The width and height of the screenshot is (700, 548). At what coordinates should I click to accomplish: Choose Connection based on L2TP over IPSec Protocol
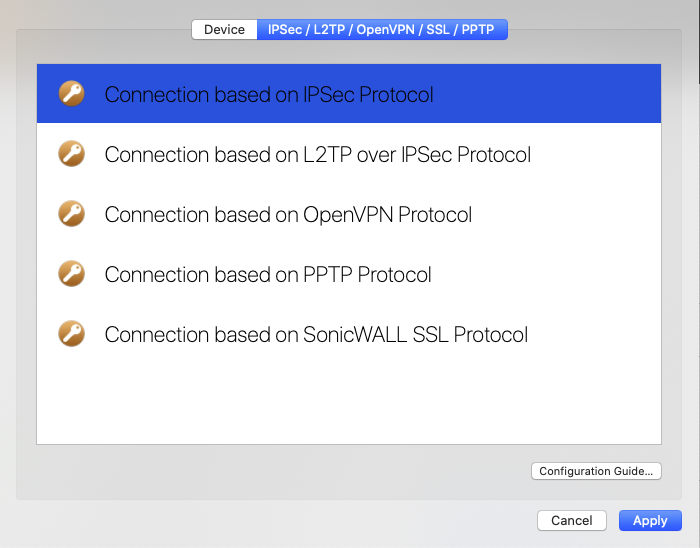[x=349, y=154]
